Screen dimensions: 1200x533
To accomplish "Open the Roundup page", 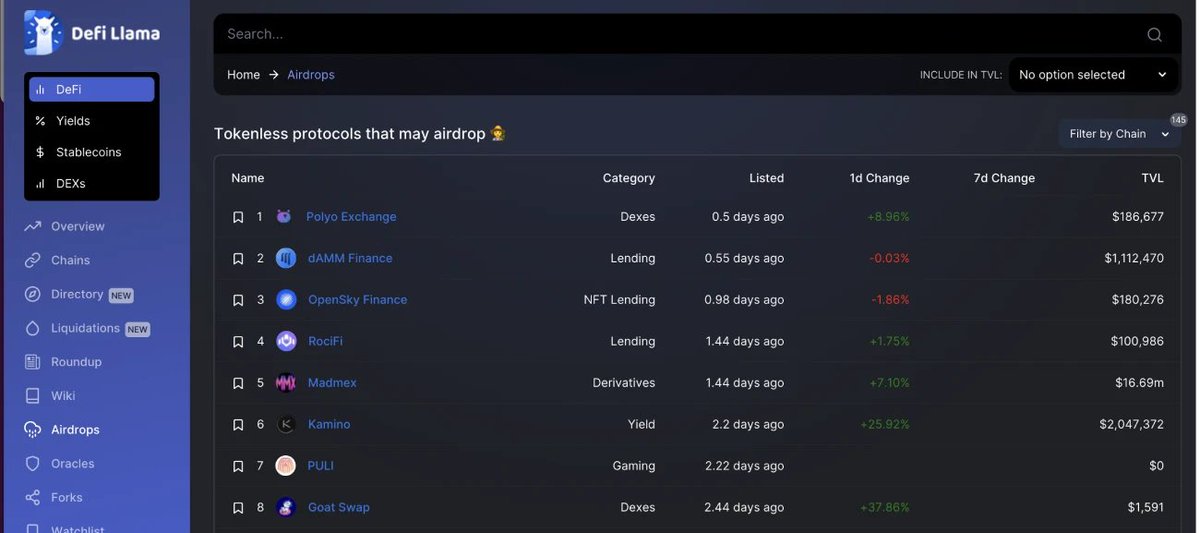I will 76,362.
